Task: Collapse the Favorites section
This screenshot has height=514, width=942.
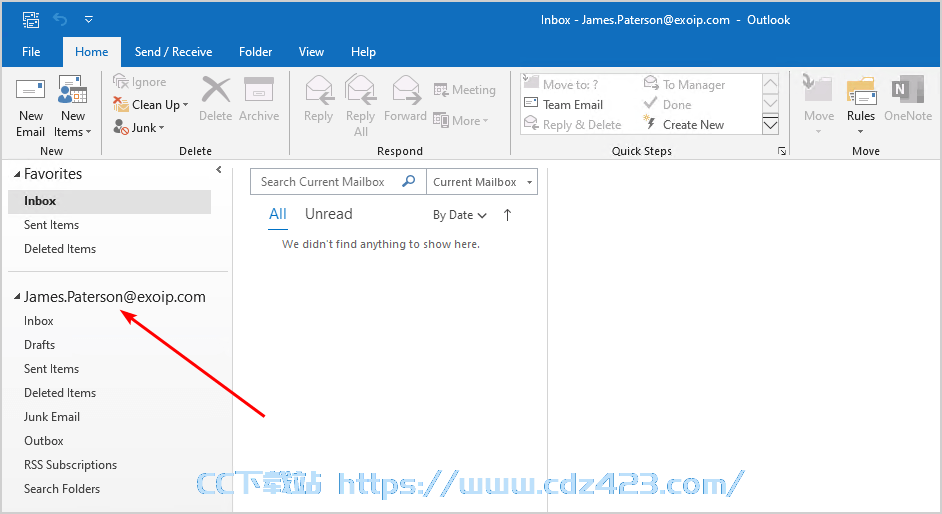Action: [x=17, y=174]
